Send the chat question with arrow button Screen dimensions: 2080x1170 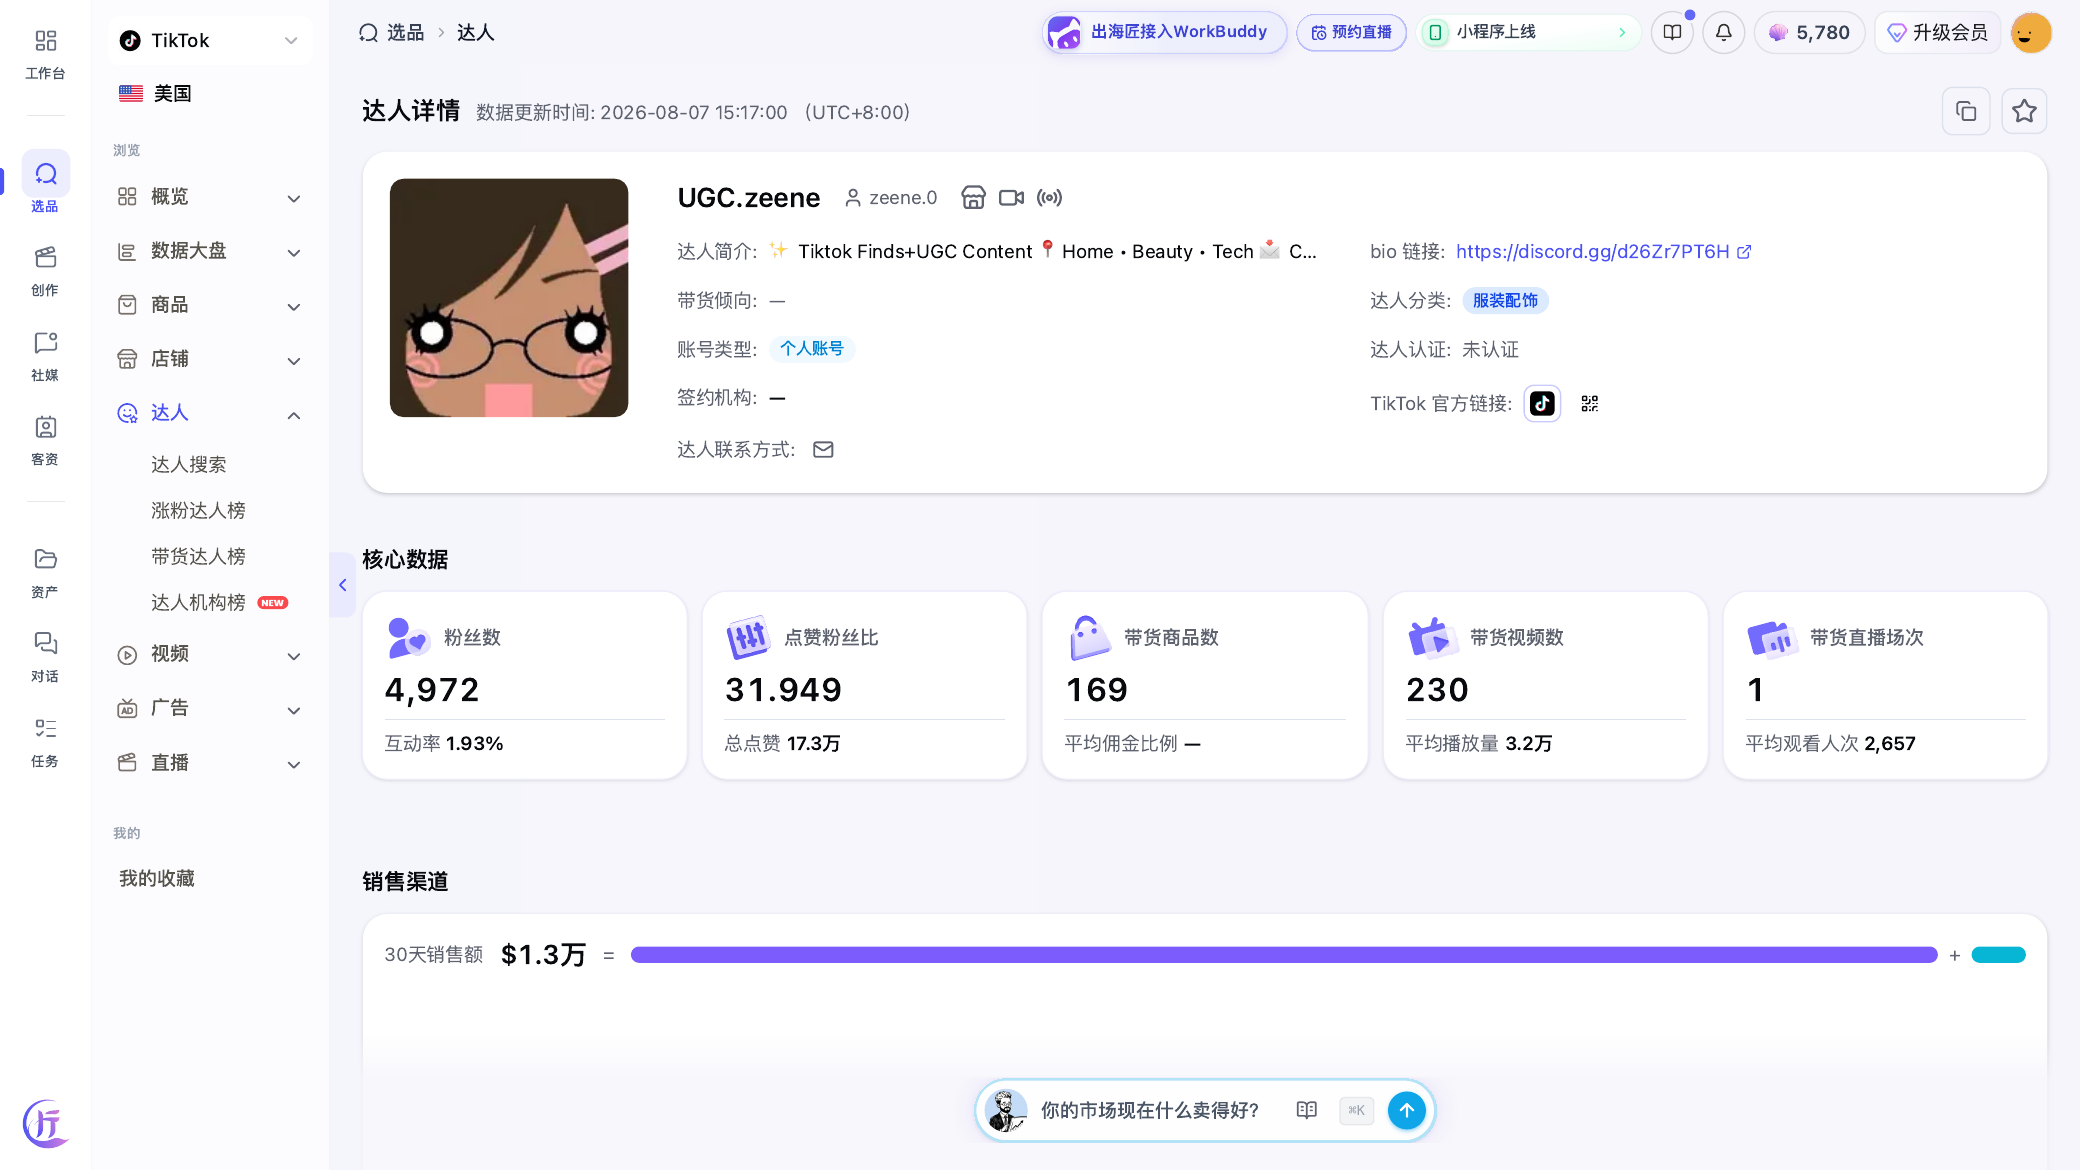1406,1110
